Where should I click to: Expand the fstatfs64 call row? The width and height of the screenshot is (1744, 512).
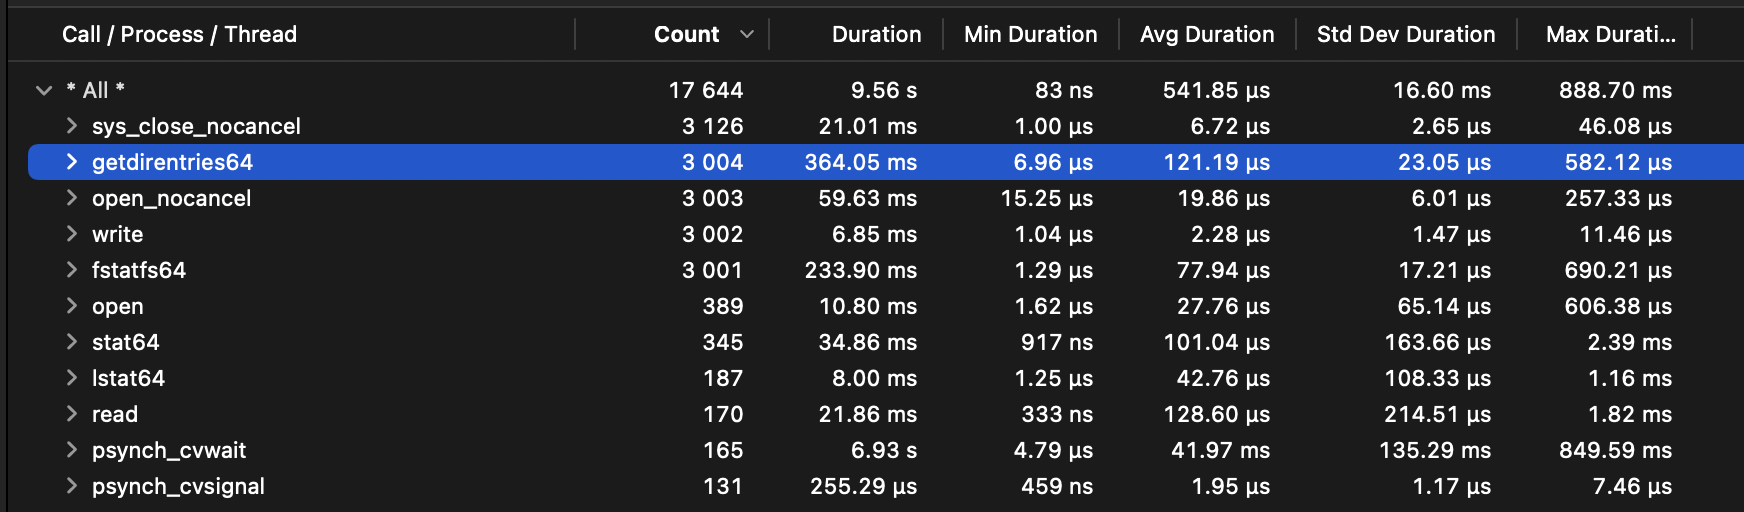point(71,270)
